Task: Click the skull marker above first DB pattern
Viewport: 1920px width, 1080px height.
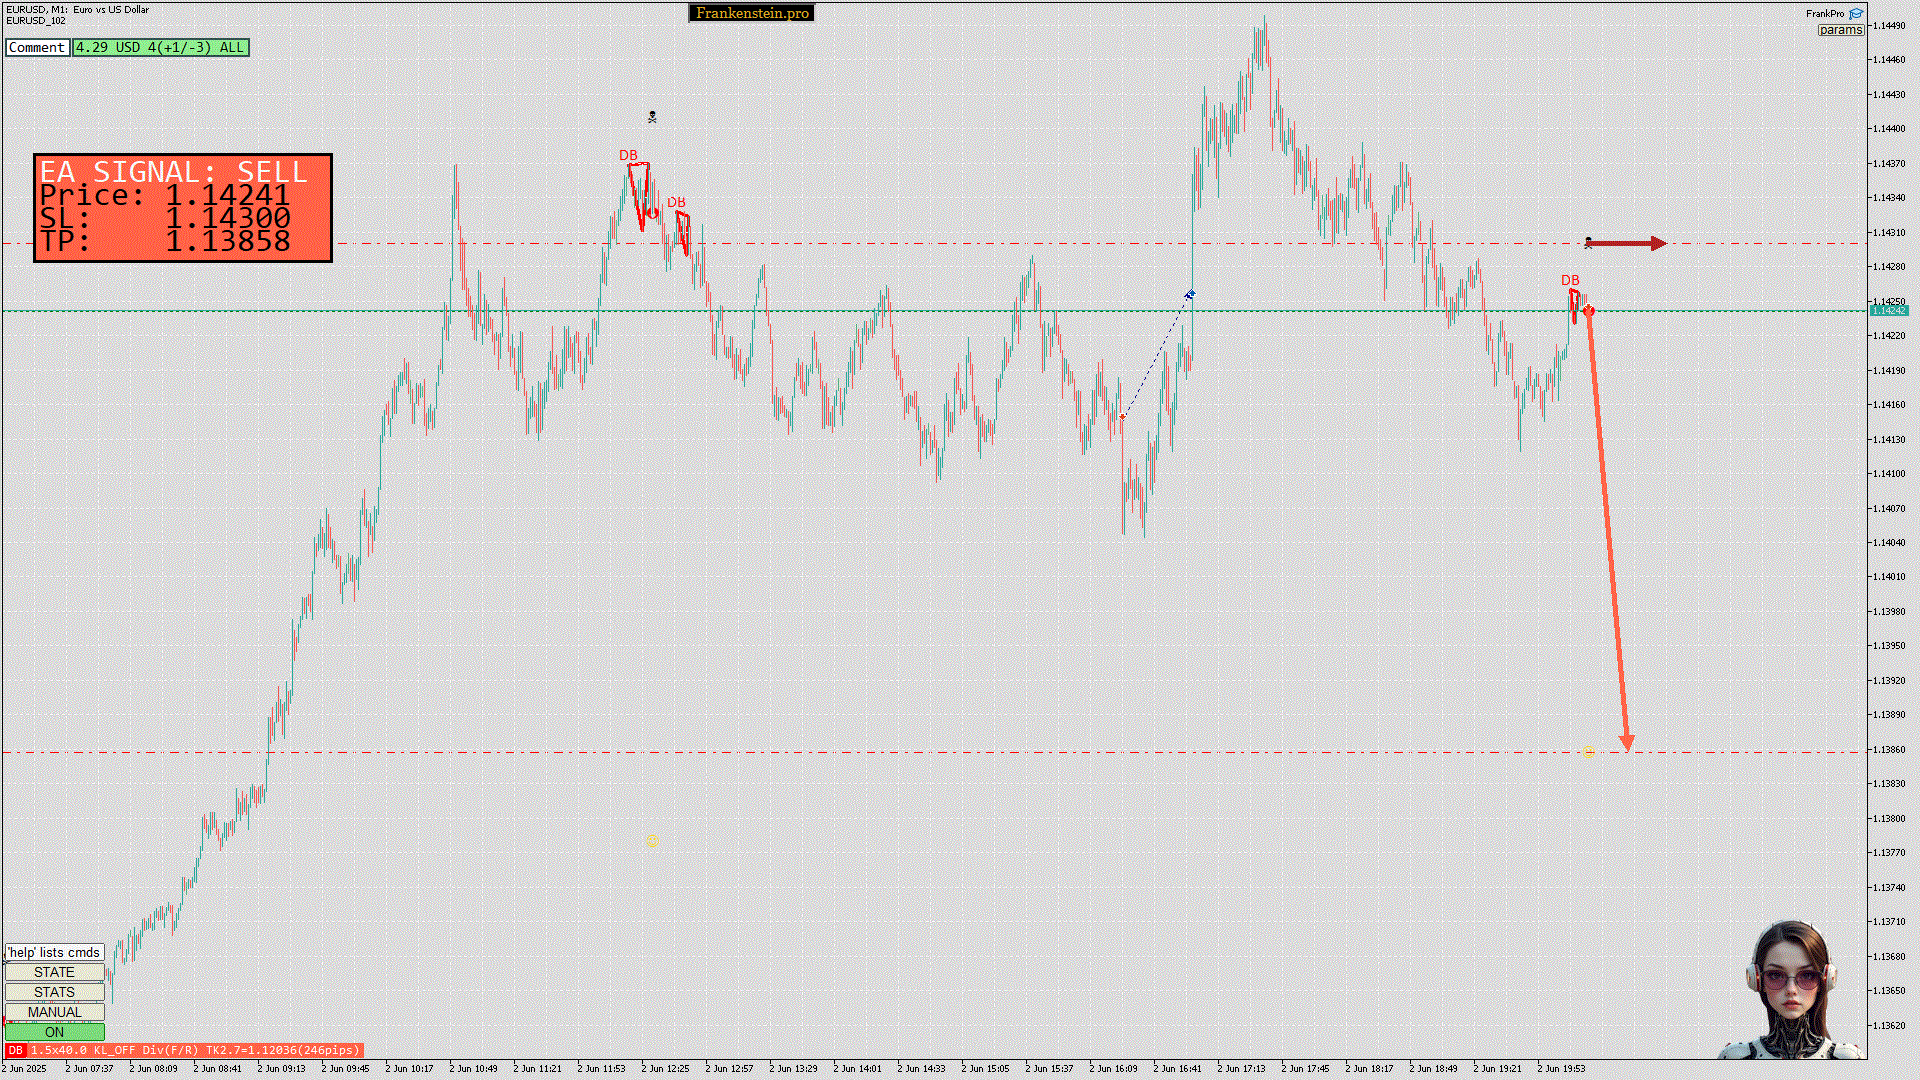Action: (652, 117)
